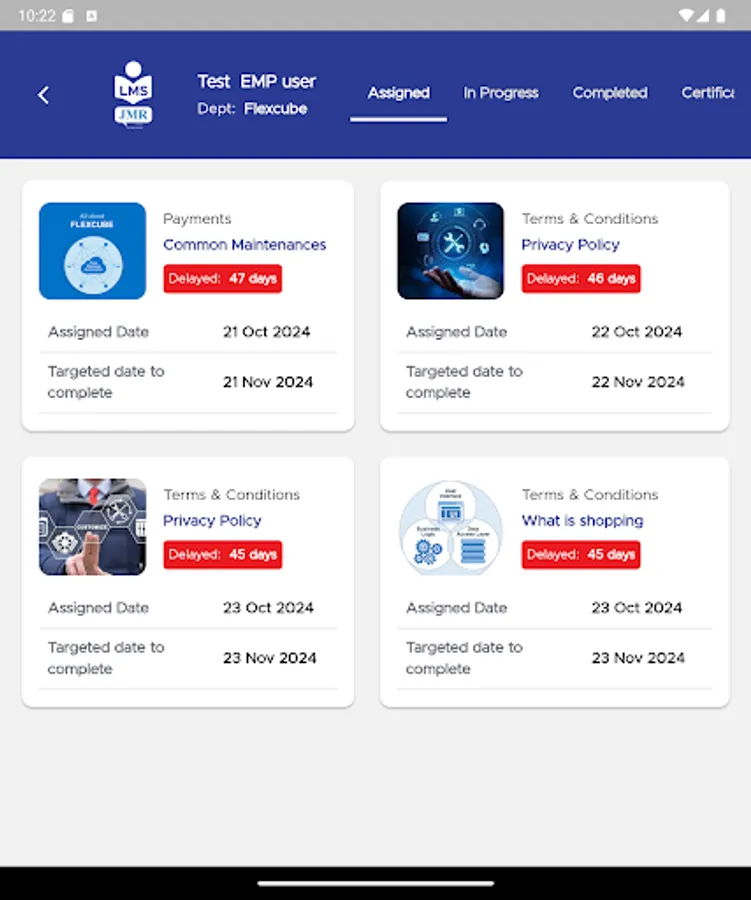
Task: Tap Delayed 45 days badge under Privacy Policy
Action: 223,554
